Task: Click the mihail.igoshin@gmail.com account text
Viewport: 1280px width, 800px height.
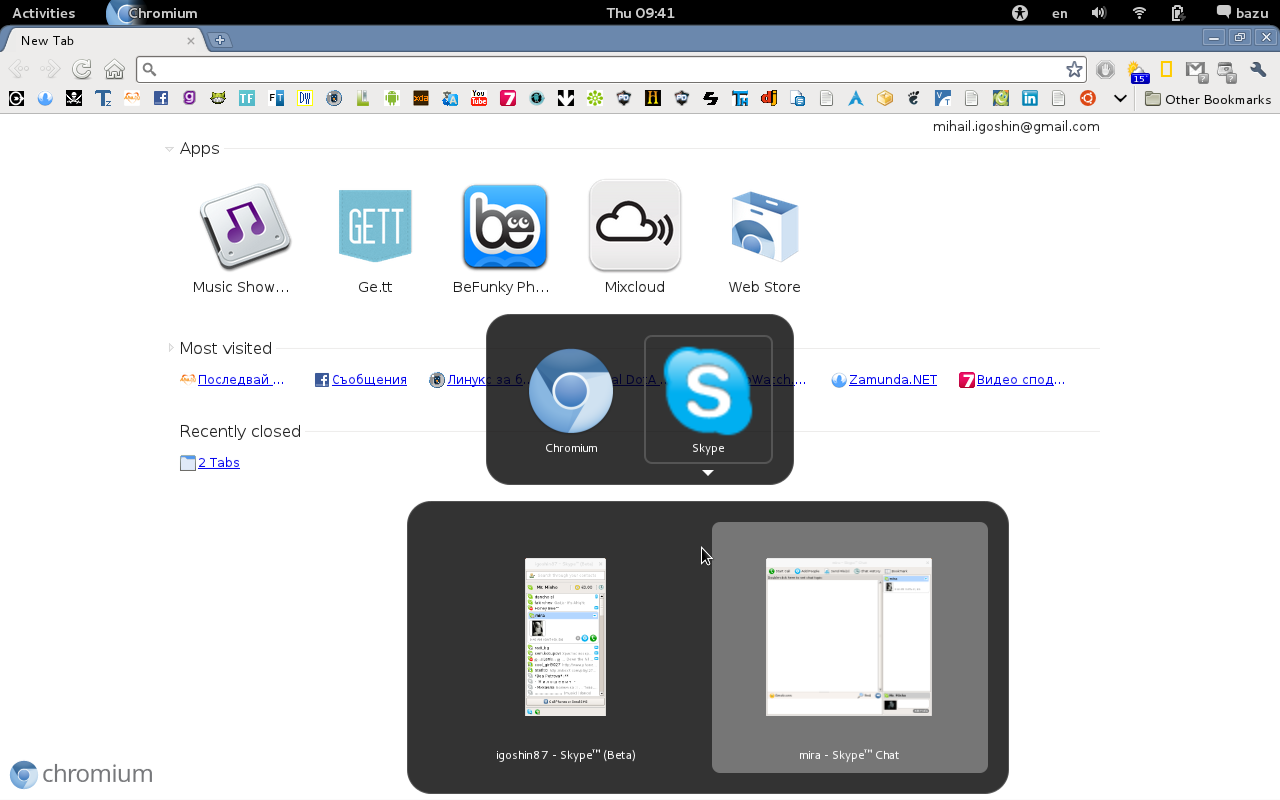Action: pyautogui.click(x=1016, y=126)
